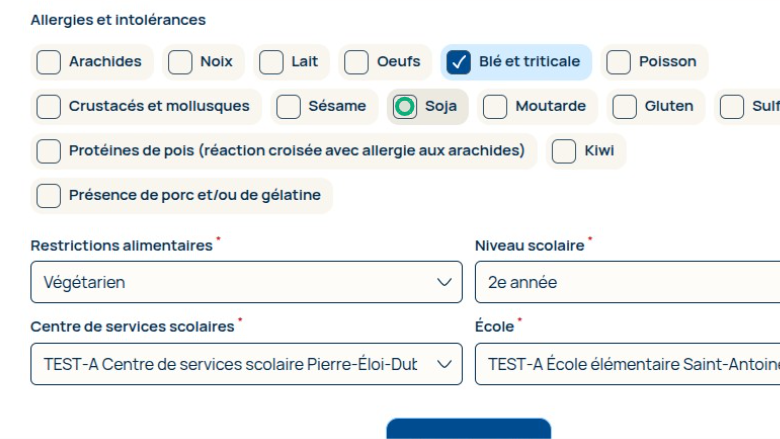Select the Gluten allergy checkbox
Screen dimensions: 780x439
pos(625,107)
